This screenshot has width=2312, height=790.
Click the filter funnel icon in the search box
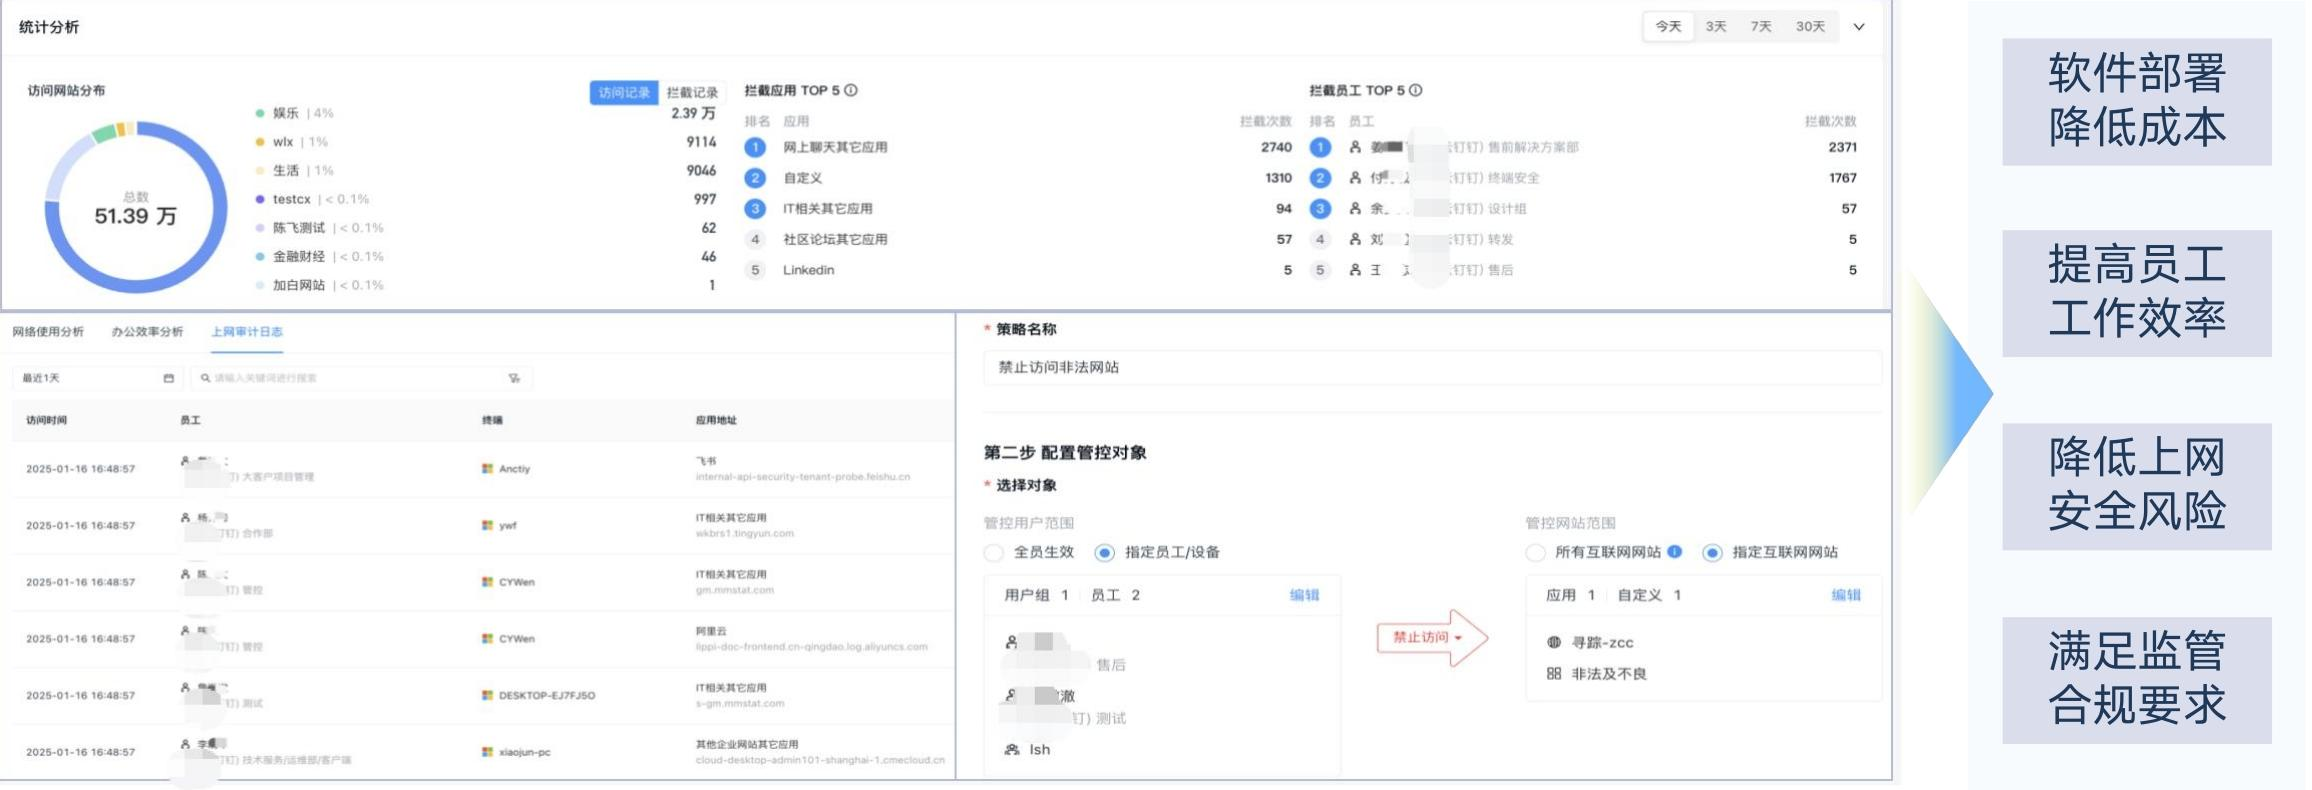[x=514, y=378]
